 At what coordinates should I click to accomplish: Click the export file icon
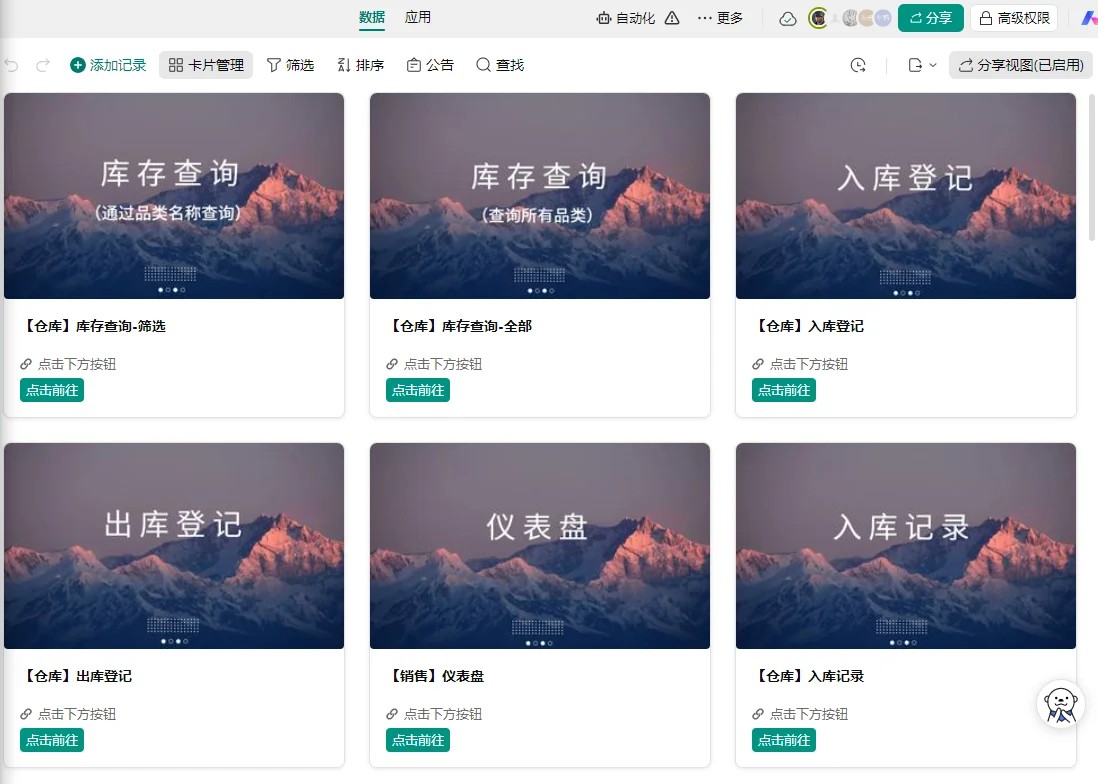click(x=915, y=65)
